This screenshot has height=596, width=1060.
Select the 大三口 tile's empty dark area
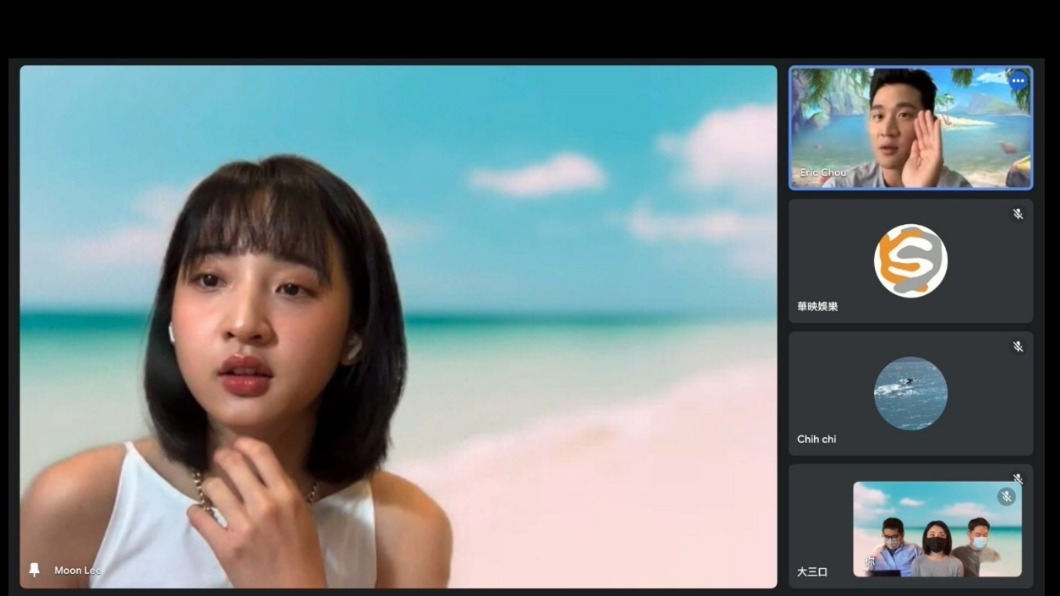[821, 514]
